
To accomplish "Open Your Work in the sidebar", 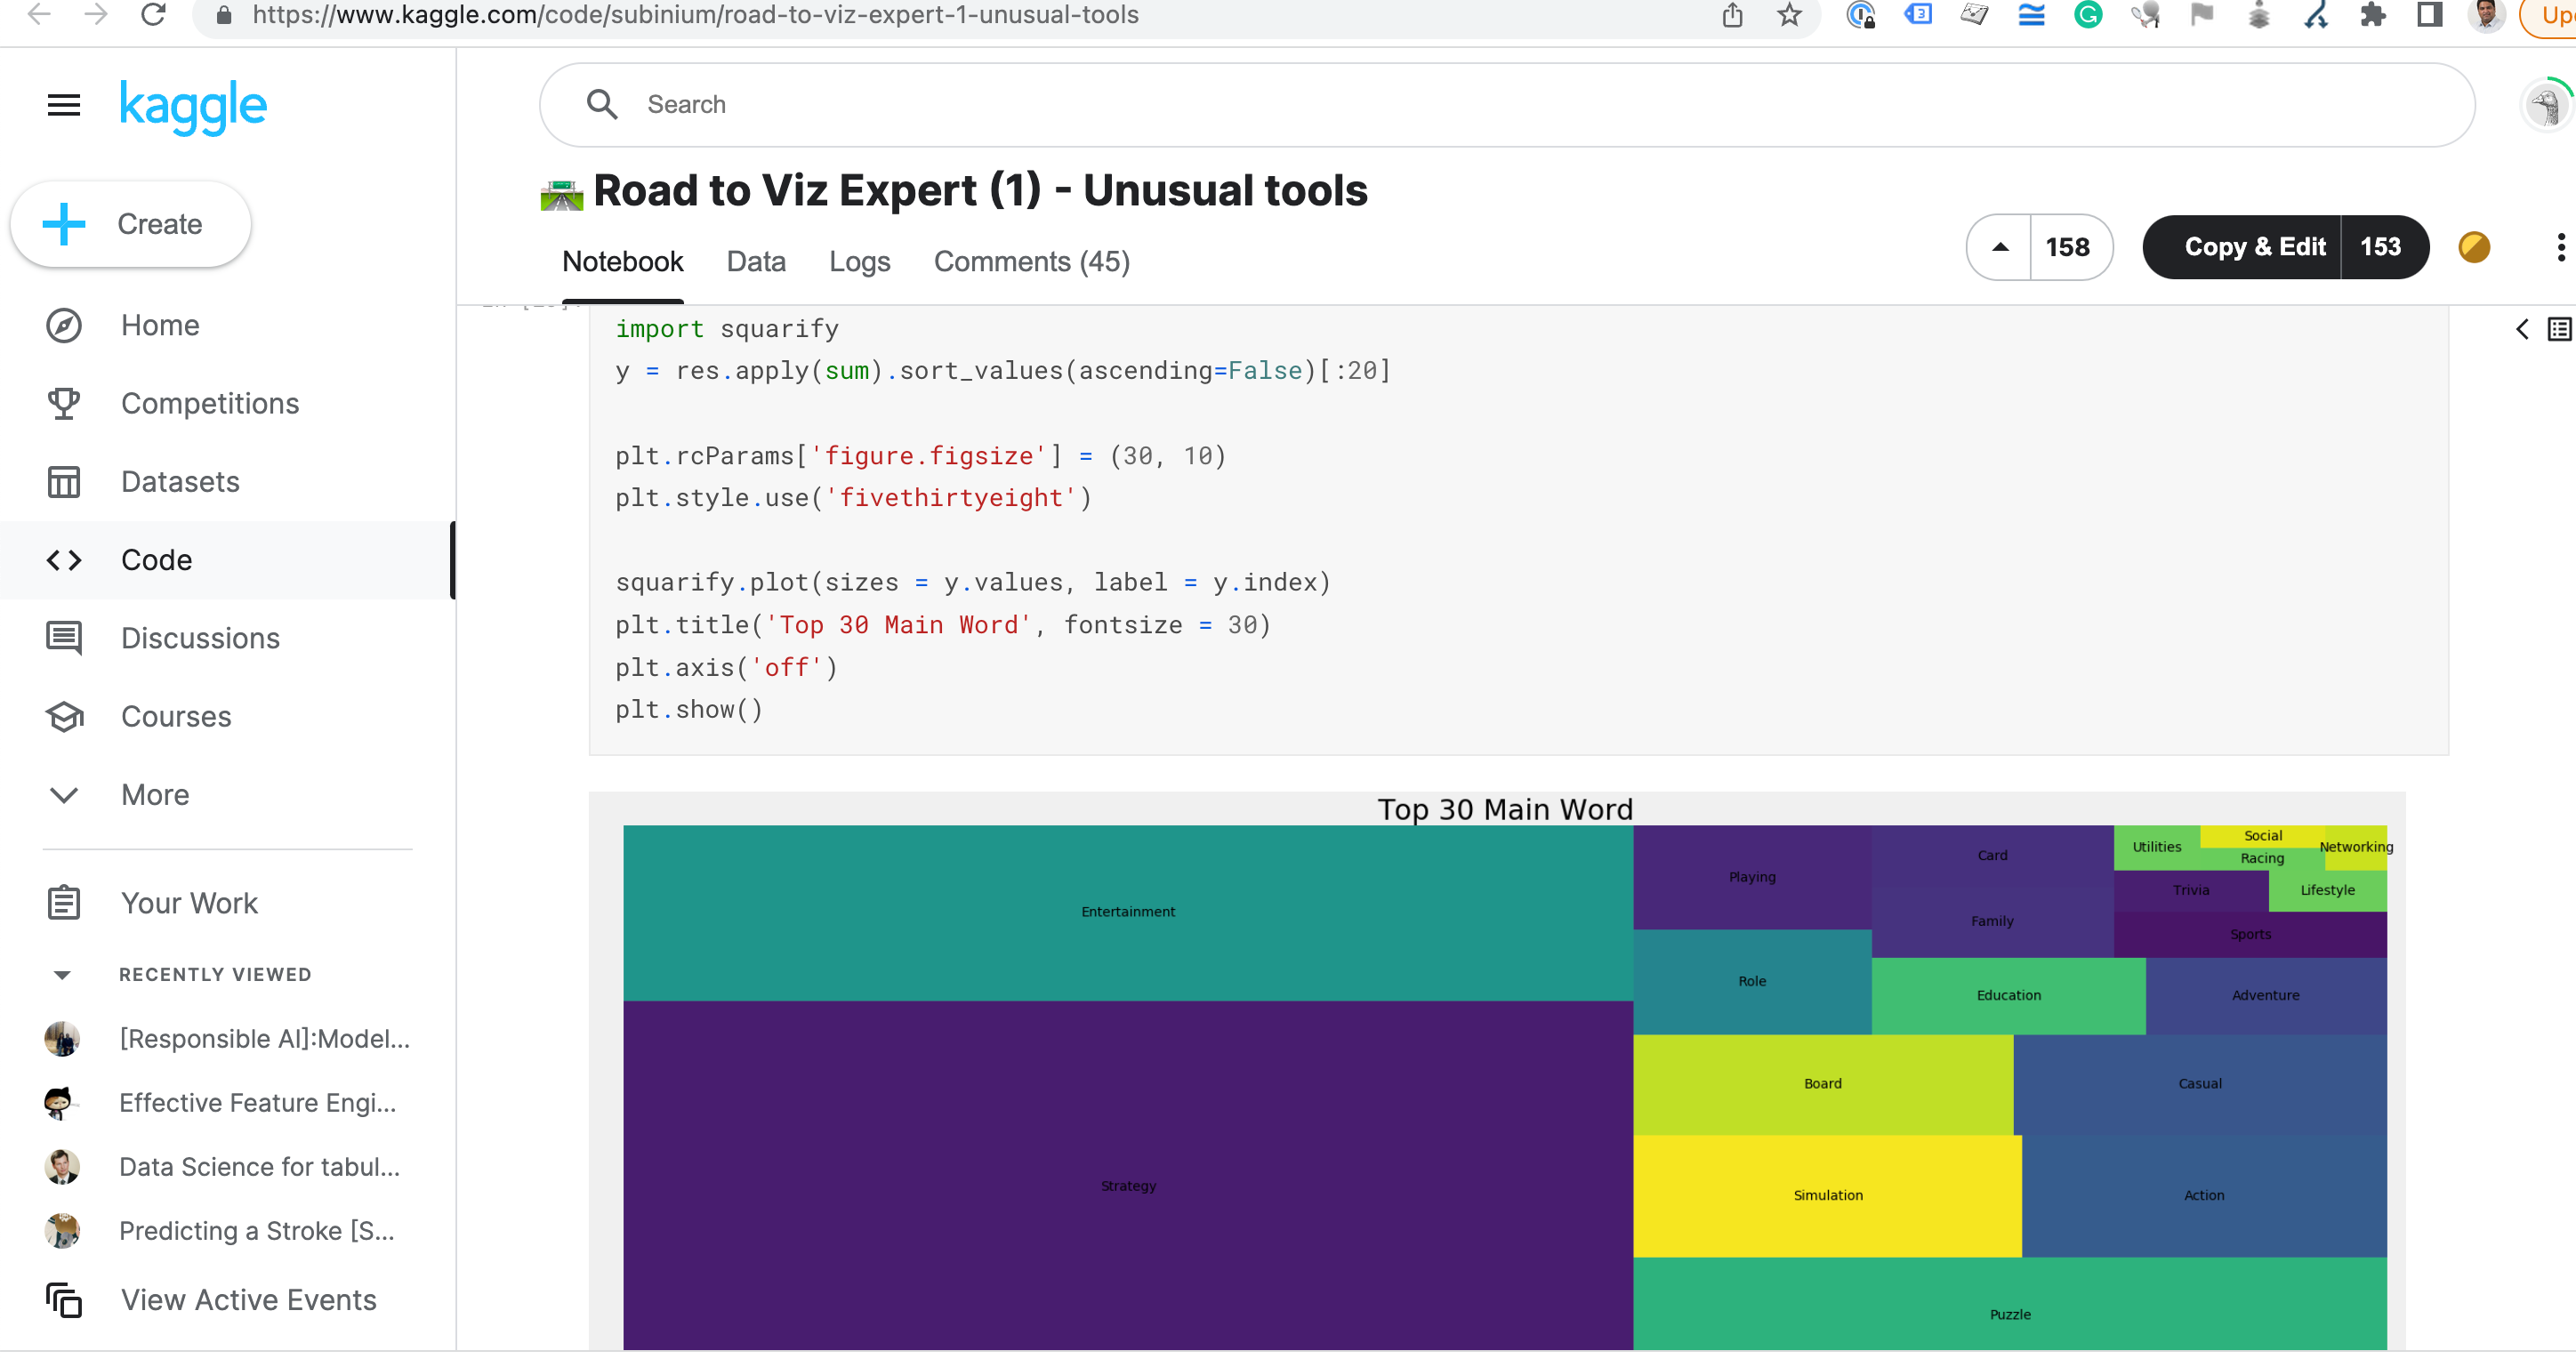I will point(189,902).
